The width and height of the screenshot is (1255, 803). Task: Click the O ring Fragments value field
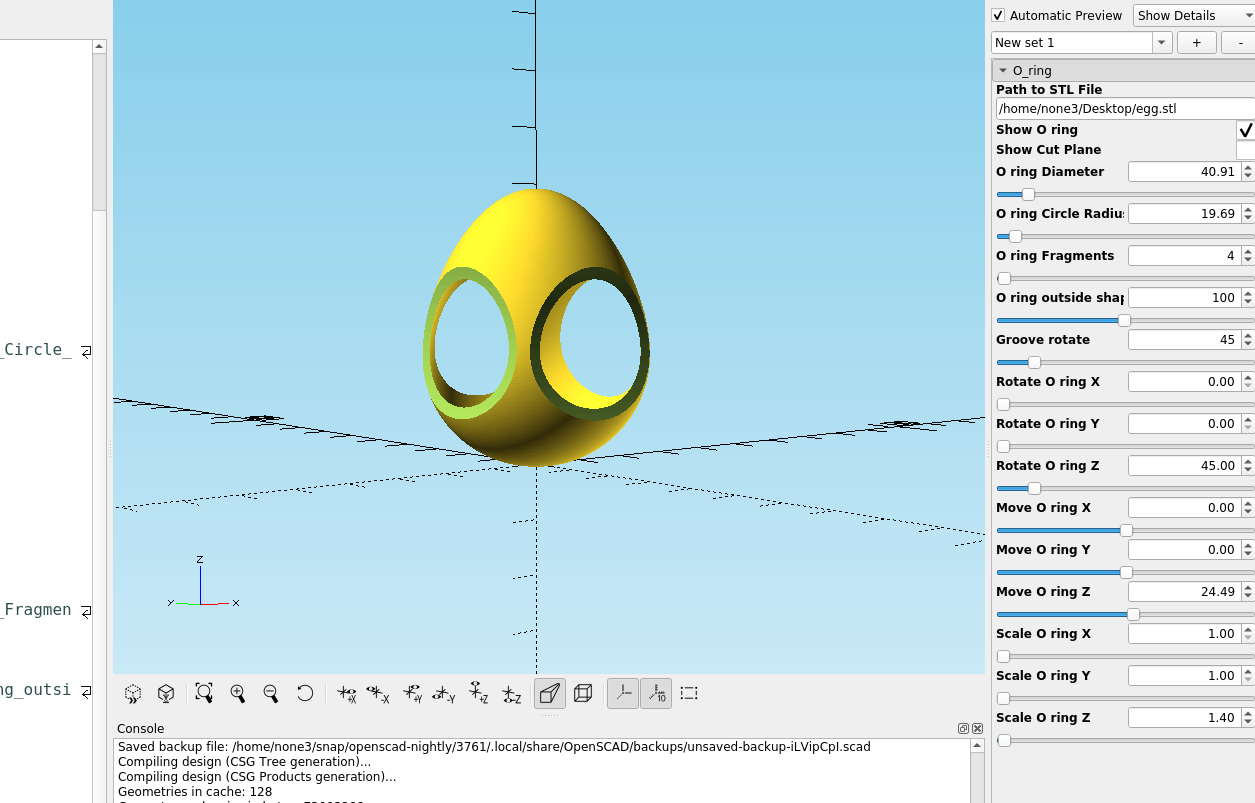tap(1185, 256)
